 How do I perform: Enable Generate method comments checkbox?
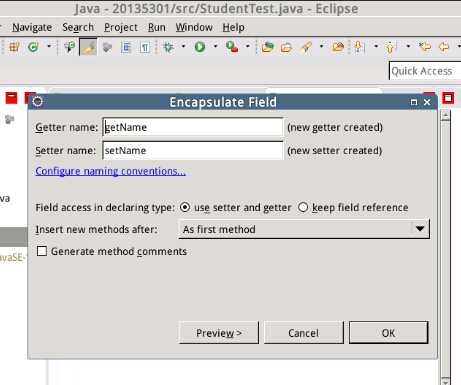tap(42, 251)
